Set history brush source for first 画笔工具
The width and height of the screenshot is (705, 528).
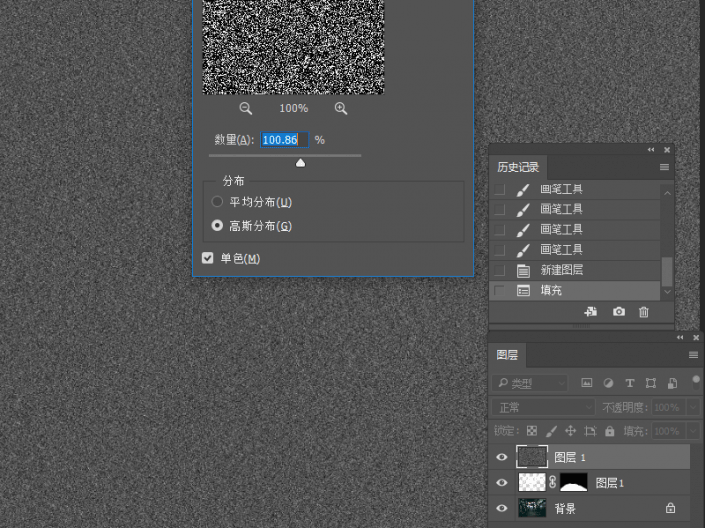click(500, 189)
